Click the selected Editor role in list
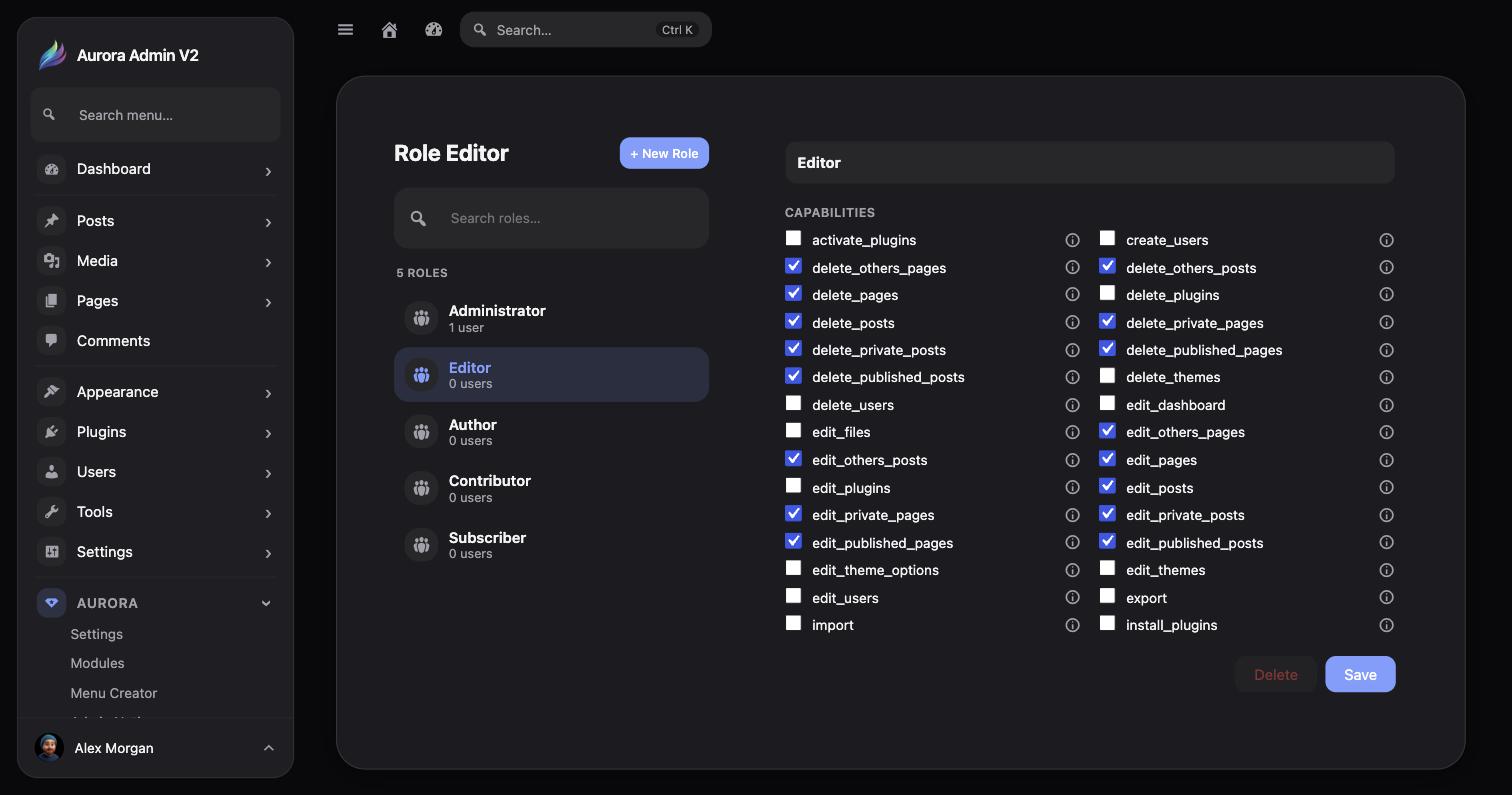 click(x=551, y=375)
